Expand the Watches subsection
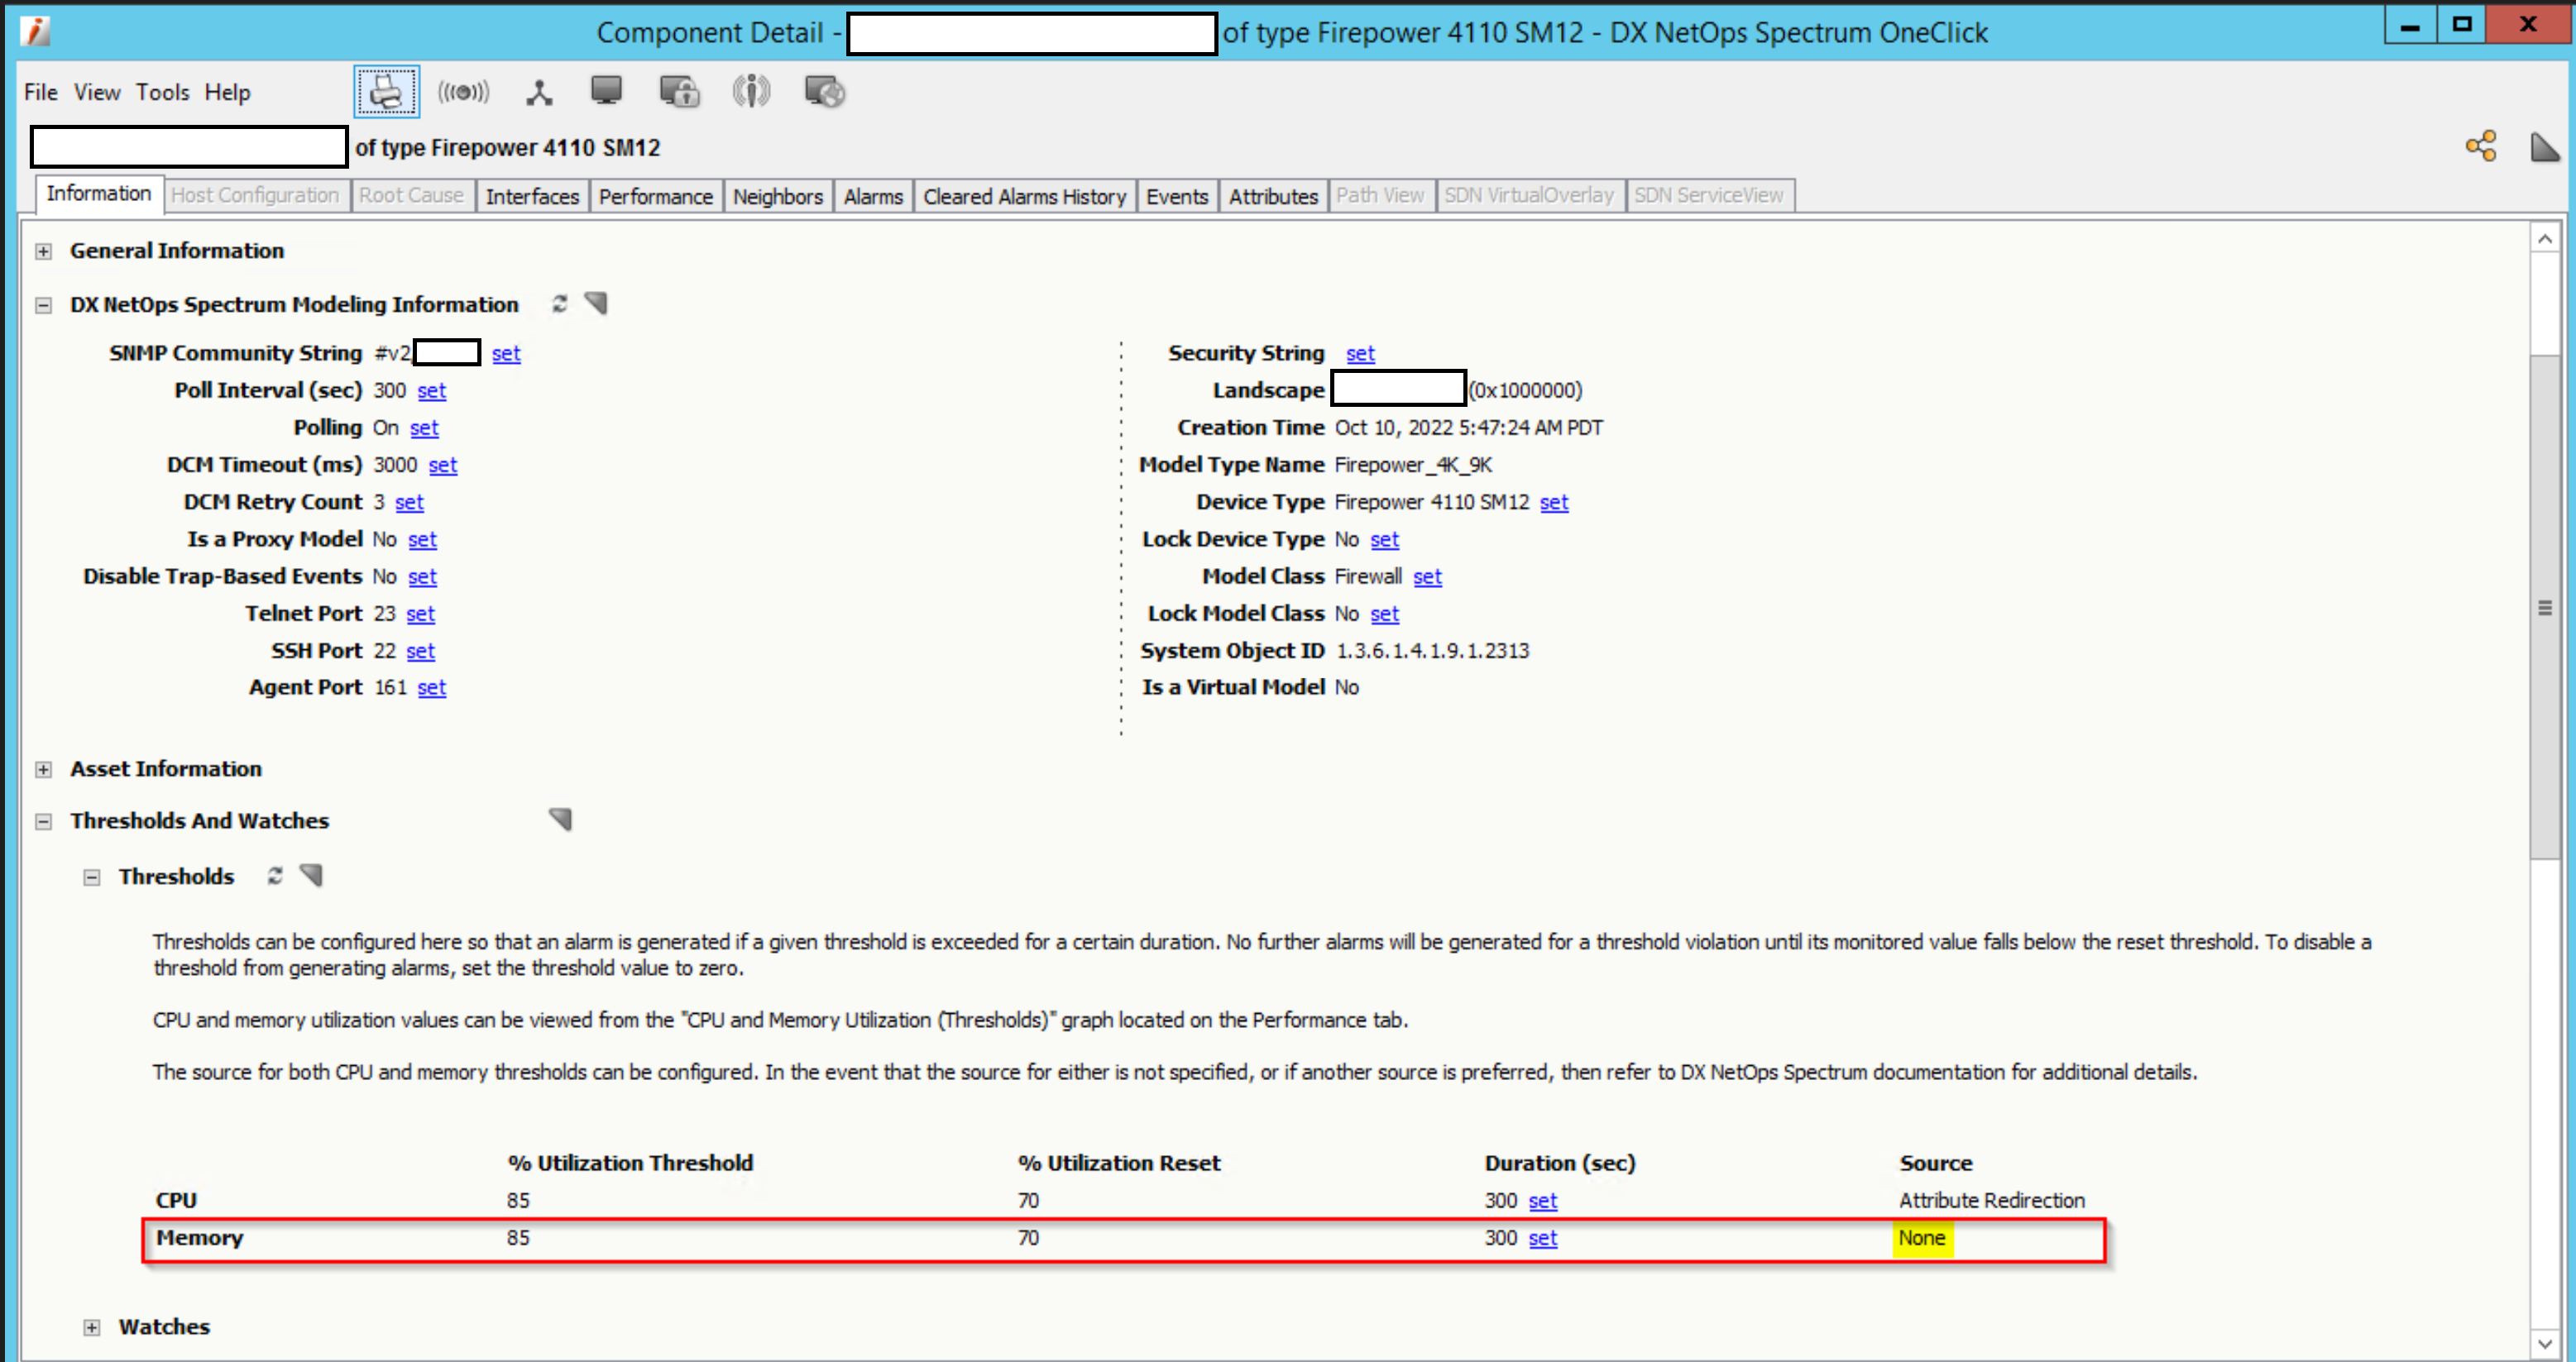The image size is (2576, 1362). click(x=92, y=1327)
